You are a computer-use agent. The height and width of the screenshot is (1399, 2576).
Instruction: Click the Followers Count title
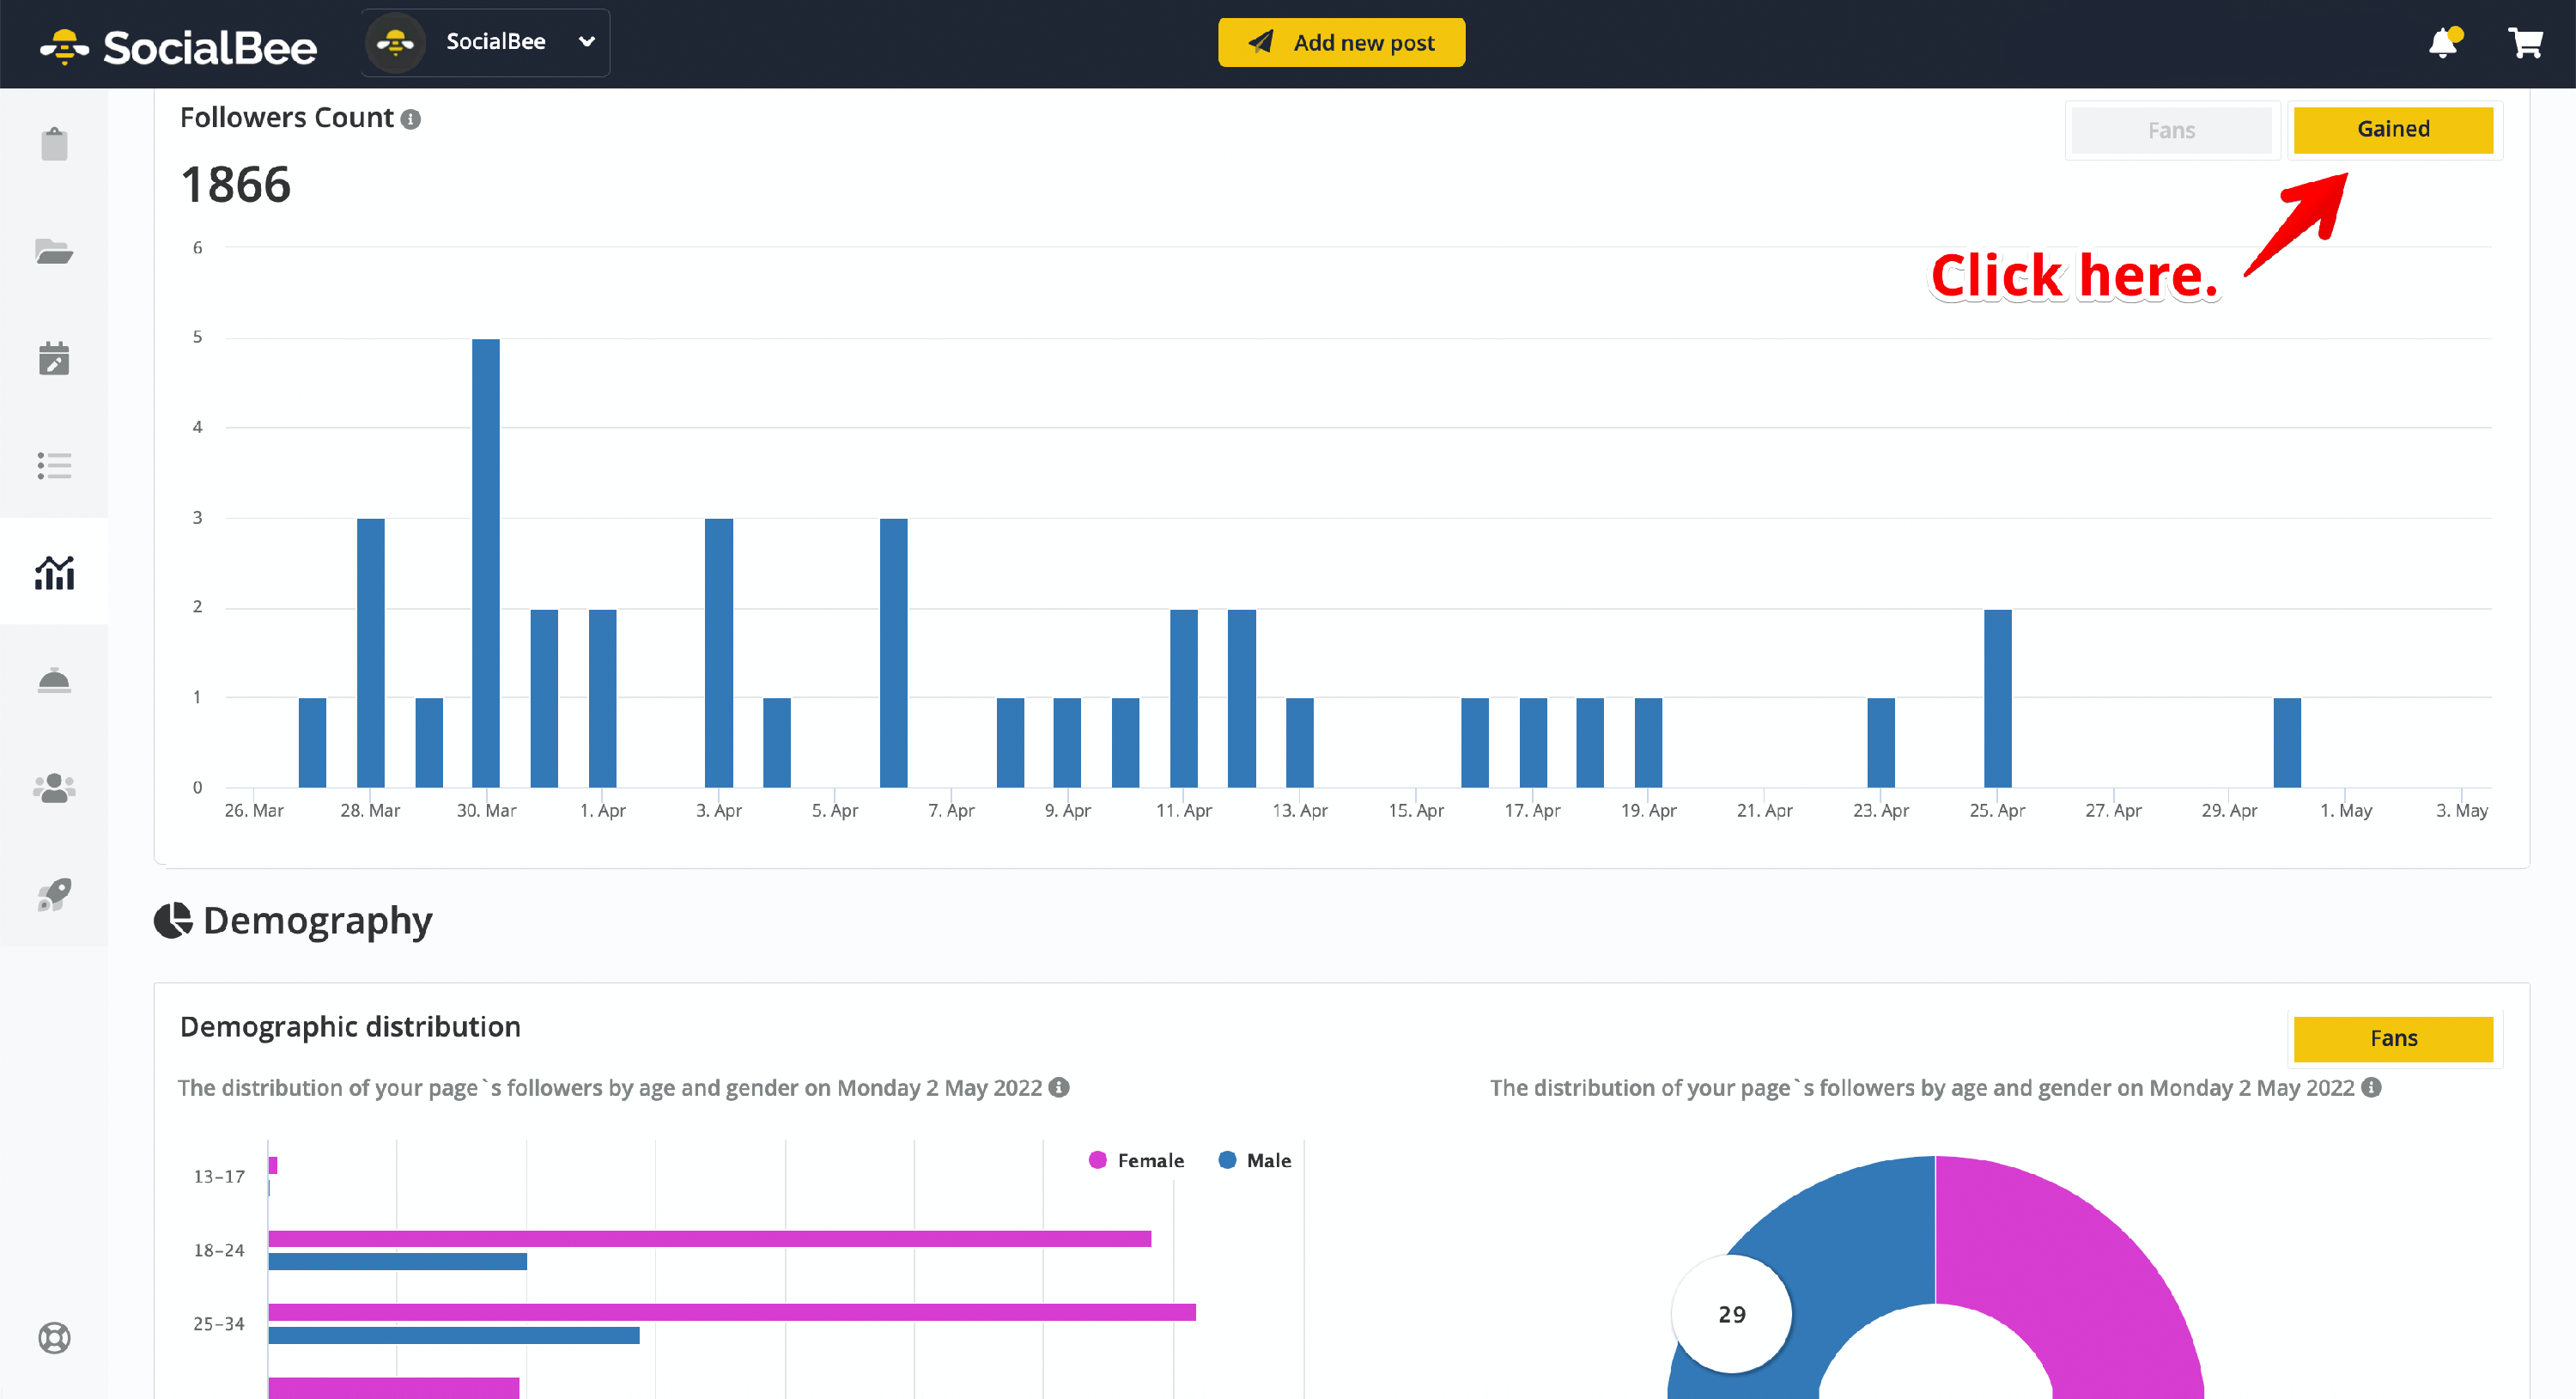pos(287,118)
